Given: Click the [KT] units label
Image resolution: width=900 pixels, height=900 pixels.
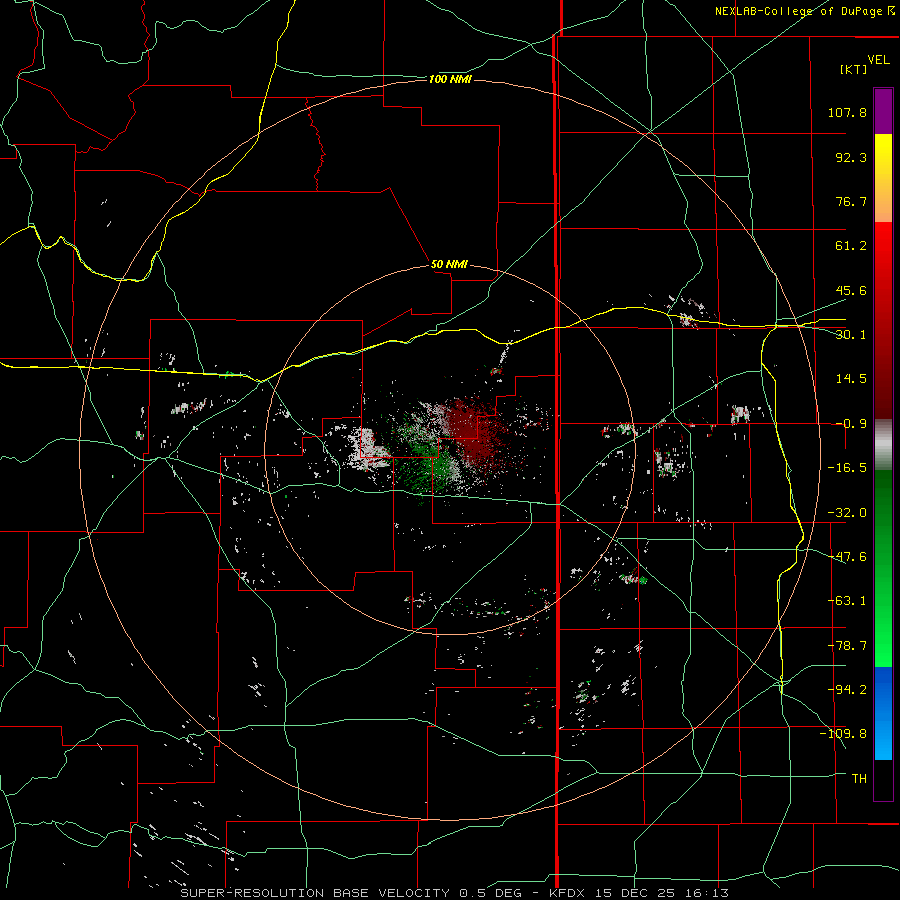Looking at the screenshot, I should [853, 69].
